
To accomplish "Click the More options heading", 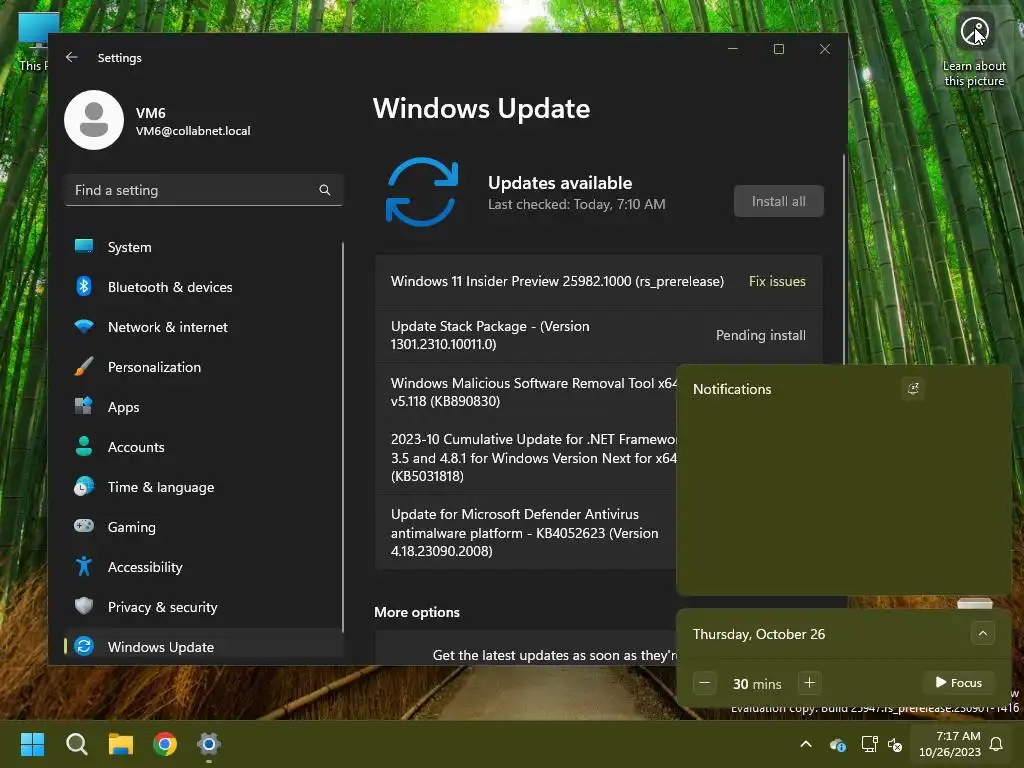I will point(417,612).
